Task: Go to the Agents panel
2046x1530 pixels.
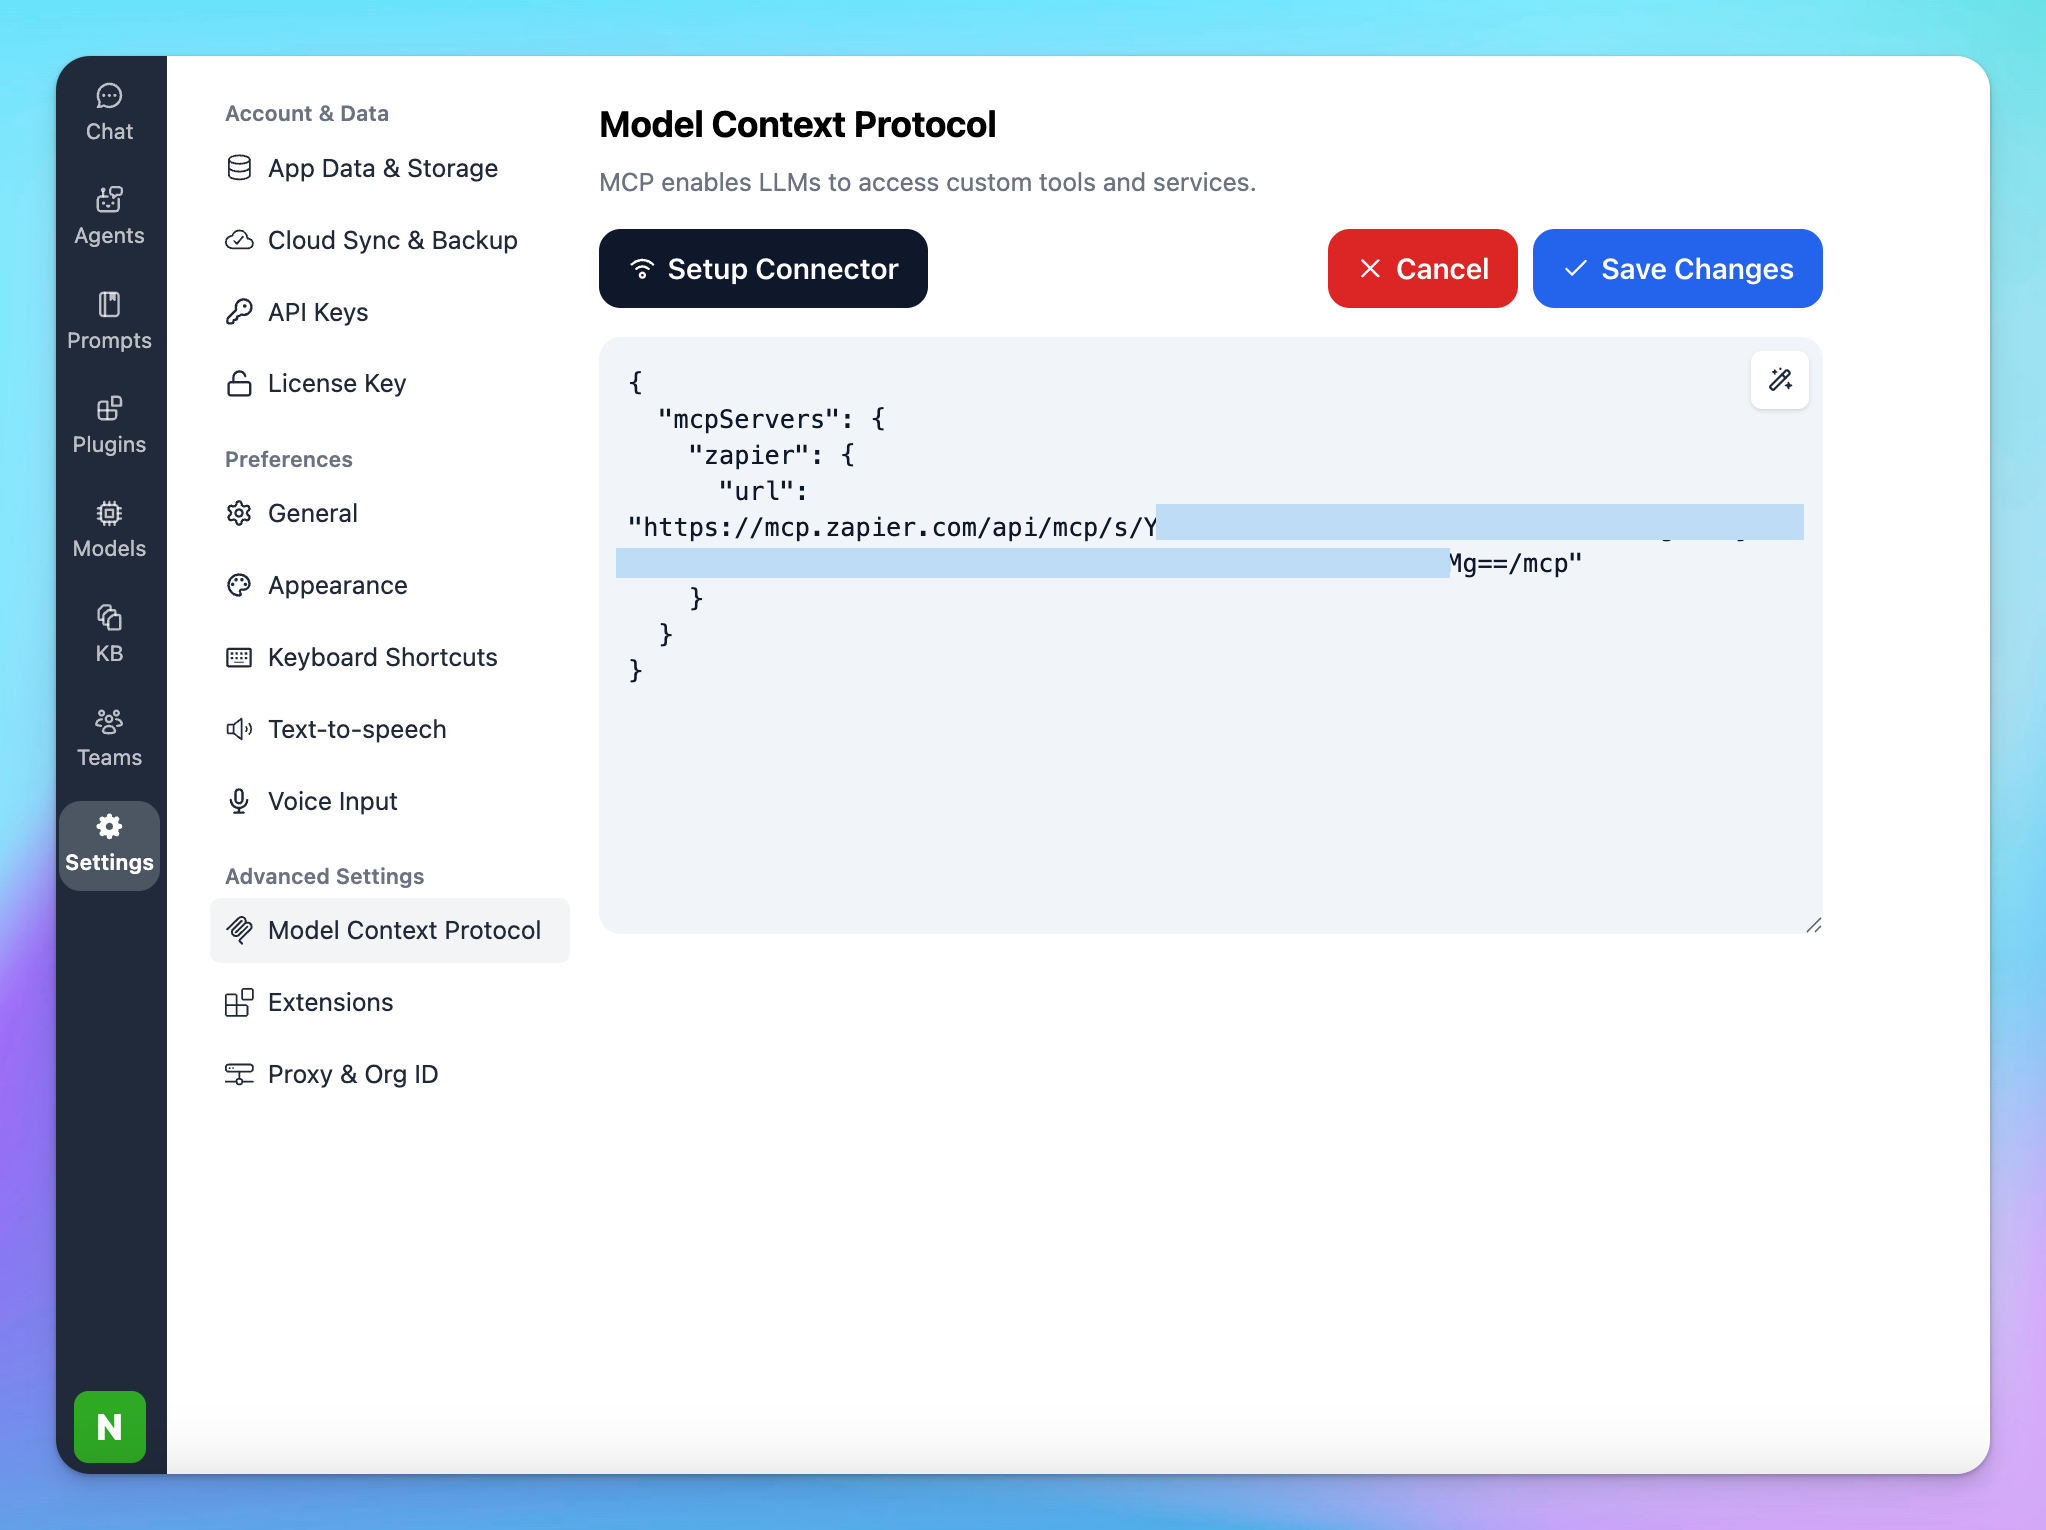Action: pyautogui.click(x=109, y=217)
